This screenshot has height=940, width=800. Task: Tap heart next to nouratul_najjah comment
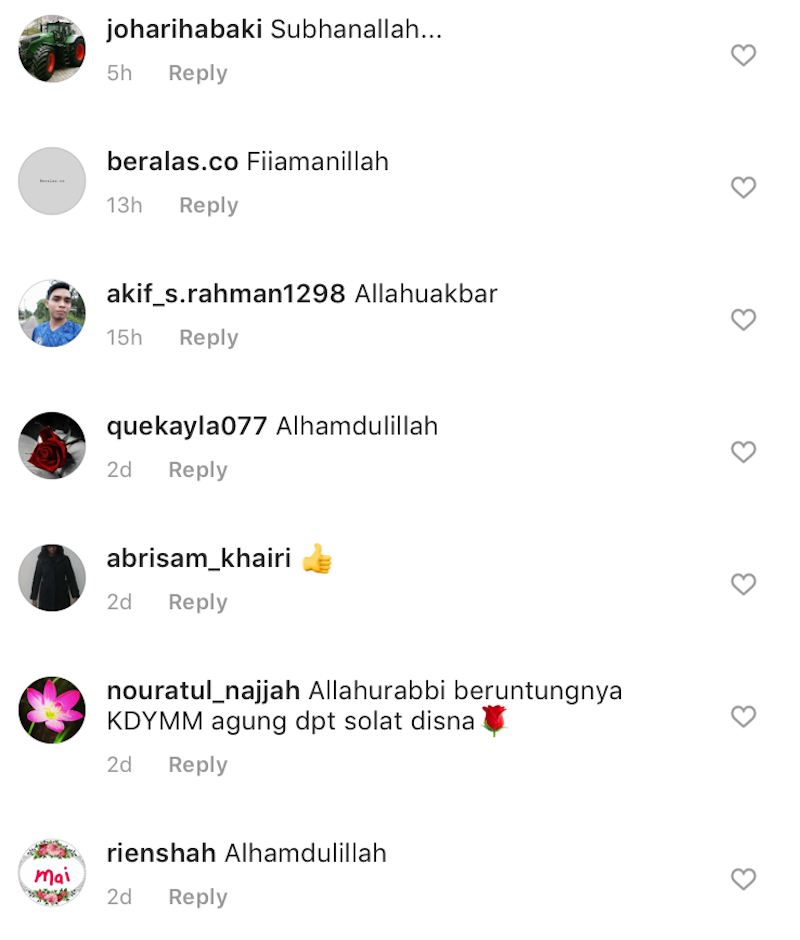[743, 716]
